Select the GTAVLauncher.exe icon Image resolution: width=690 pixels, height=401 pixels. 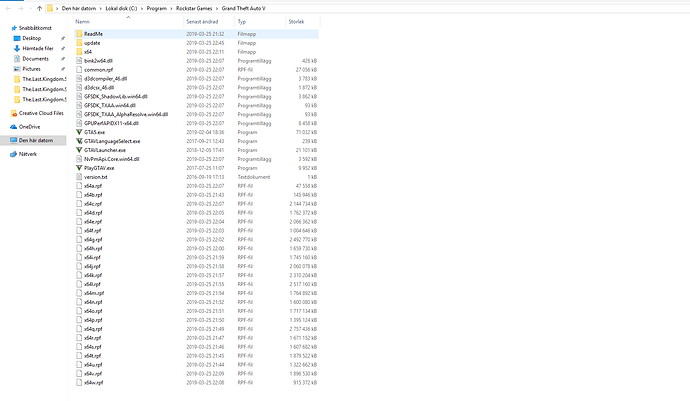point(79,149)
